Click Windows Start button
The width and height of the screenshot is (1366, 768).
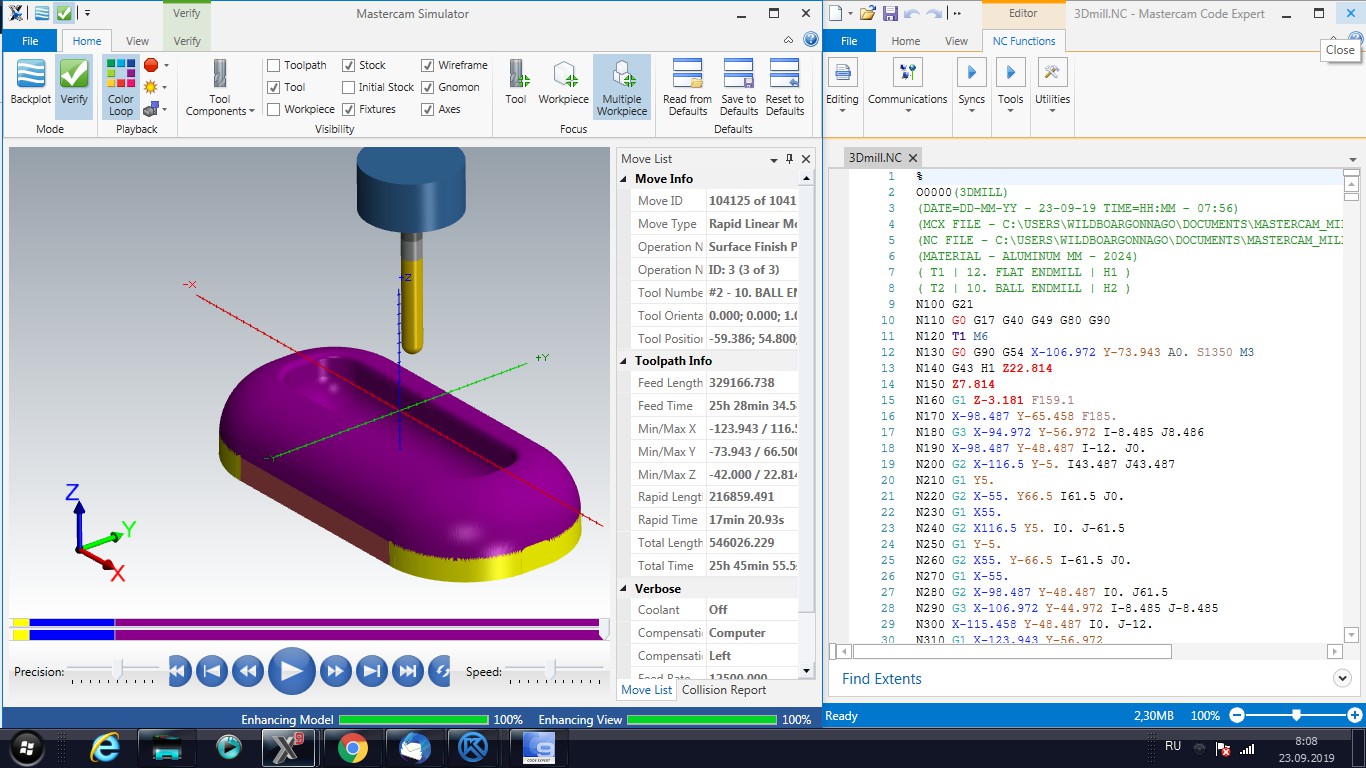26,747
